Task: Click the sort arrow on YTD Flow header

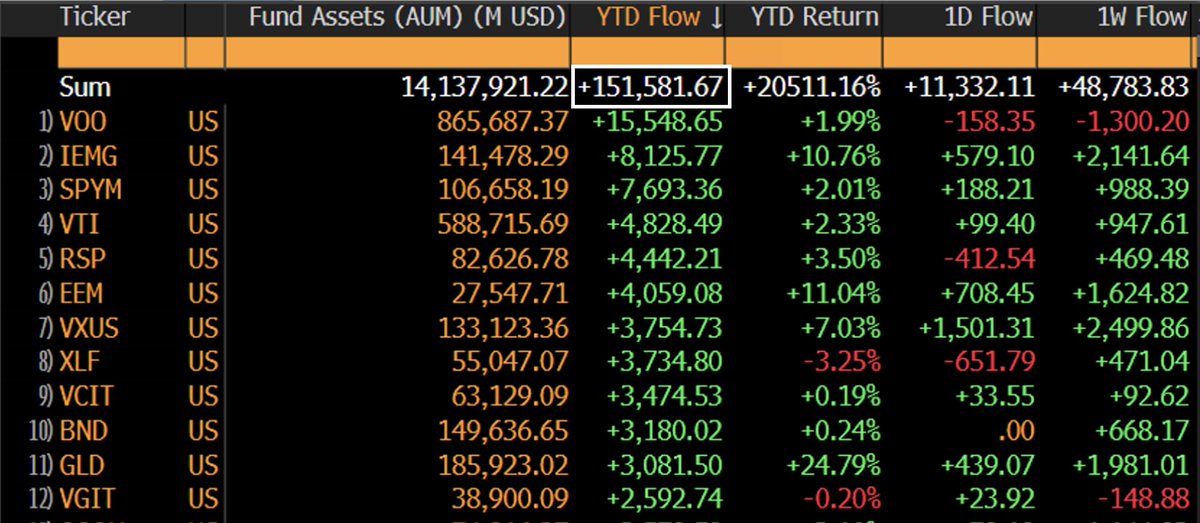Action: [x=716, y=18]
